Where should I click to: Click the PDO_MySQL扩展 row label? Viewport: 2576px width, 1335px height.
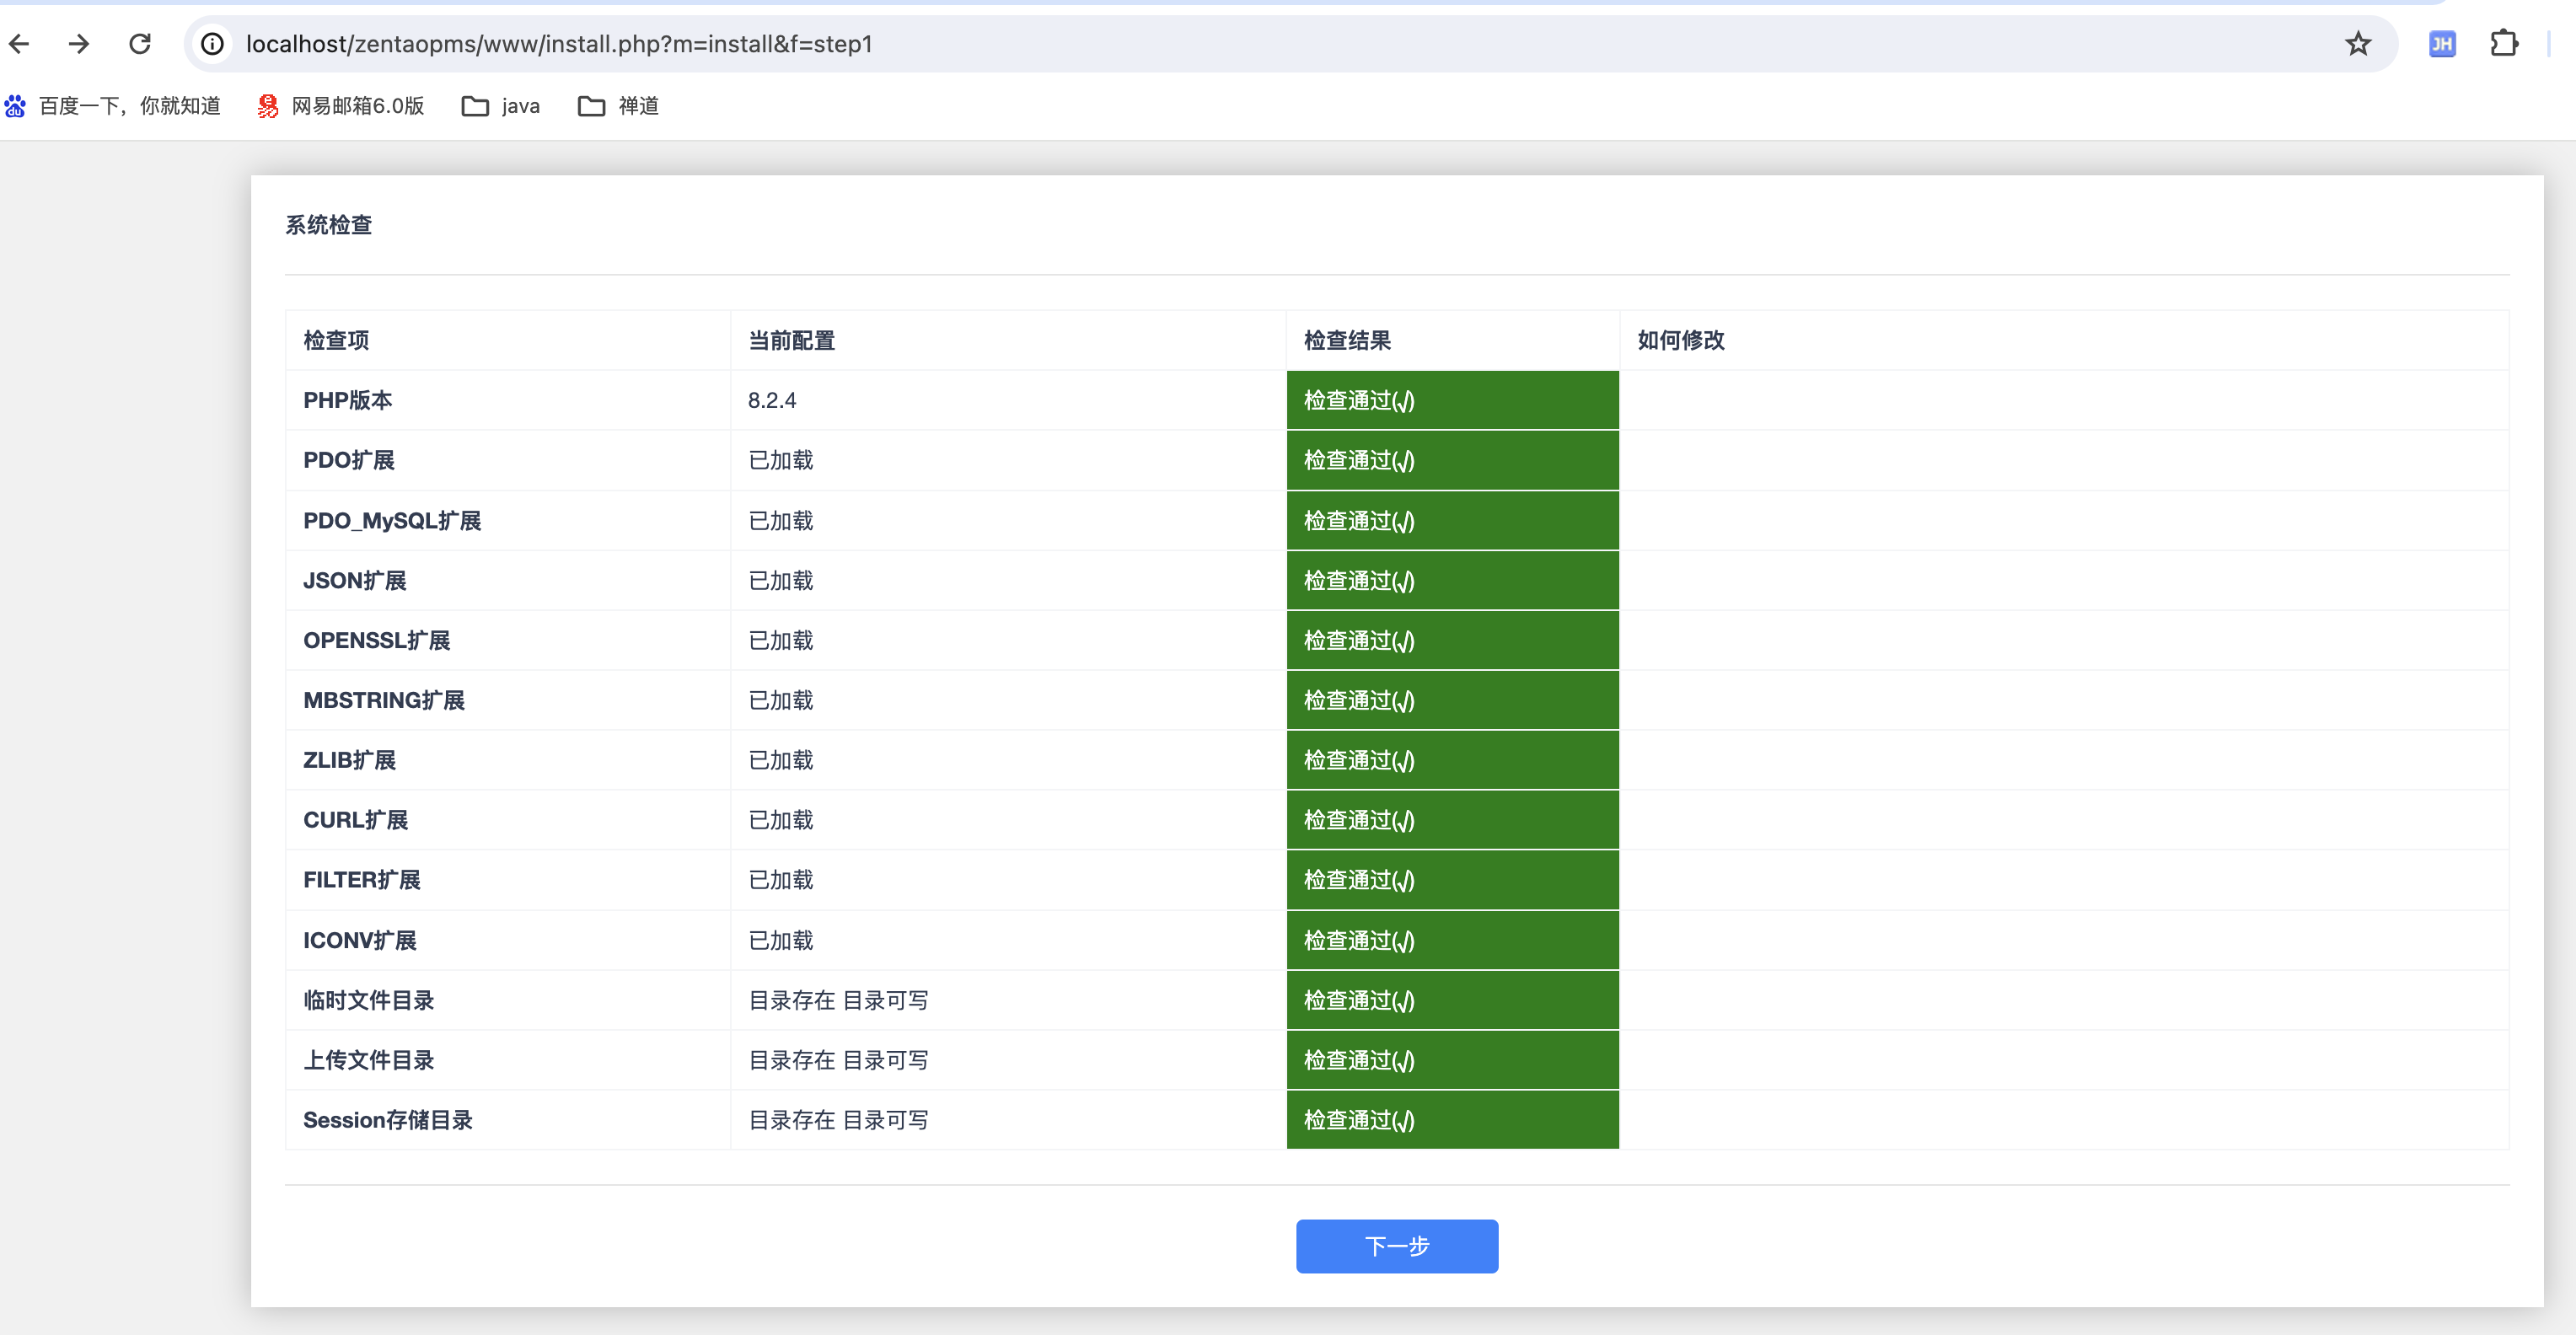(392, 521)
